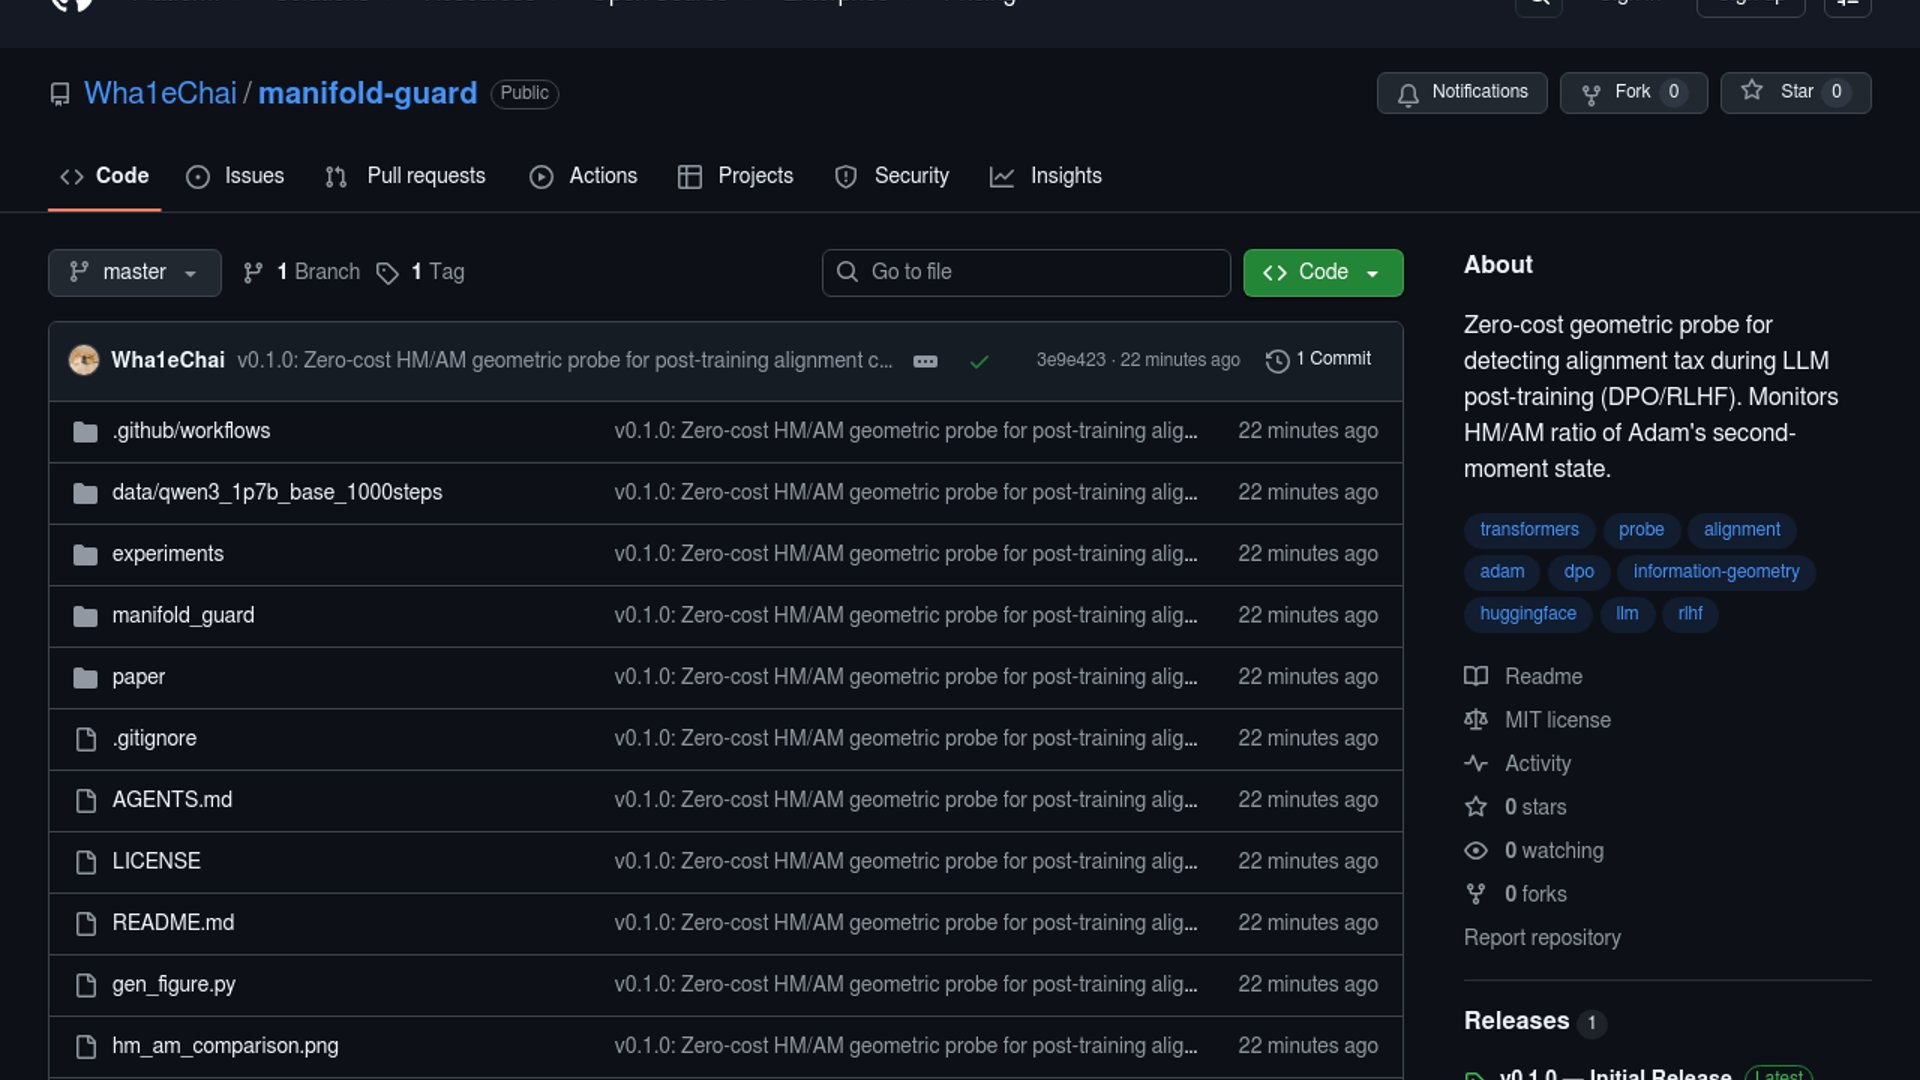Open the .github/workflows folder

coord(191,431)
